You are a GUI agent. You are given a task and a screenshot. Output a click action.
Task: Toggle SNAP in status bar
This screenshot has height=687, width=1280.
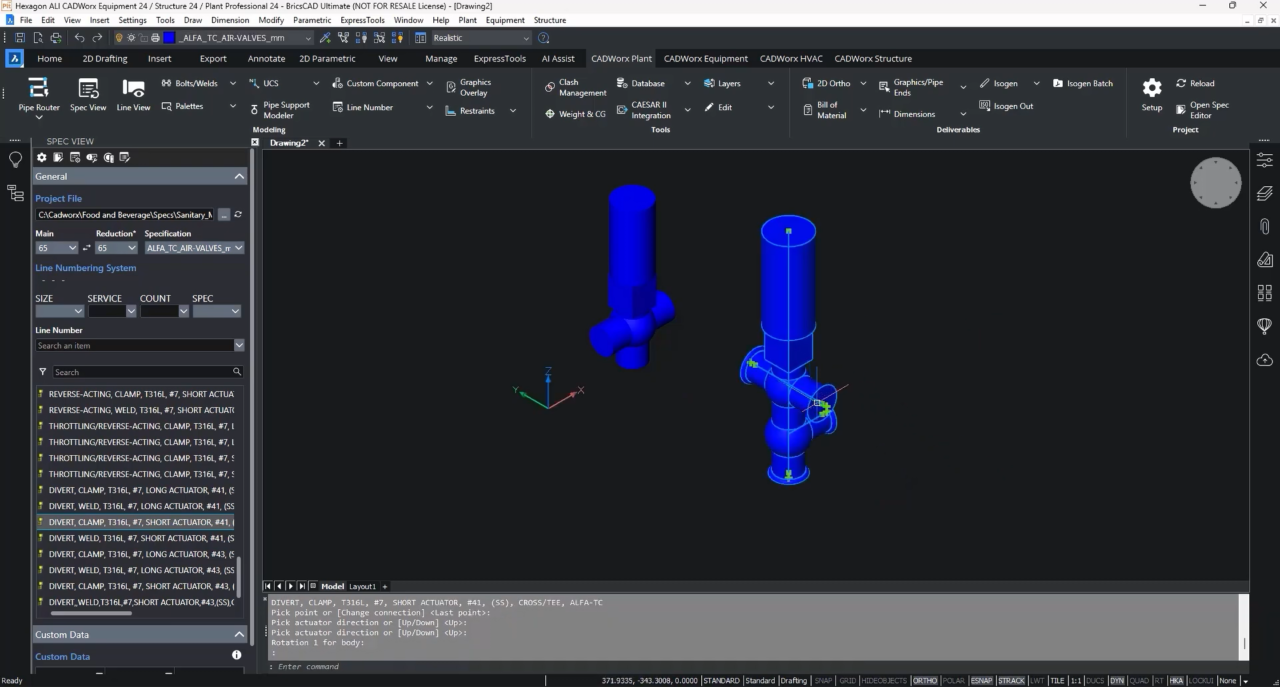823,681
